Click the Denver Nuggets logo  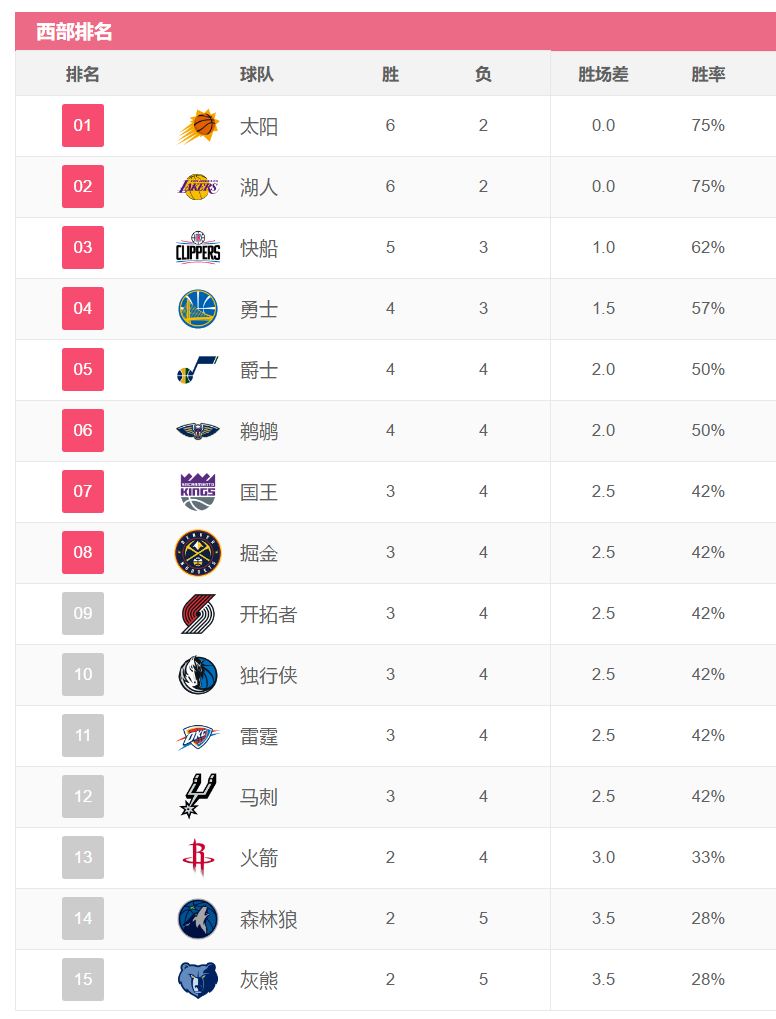(x=198, y=553)
